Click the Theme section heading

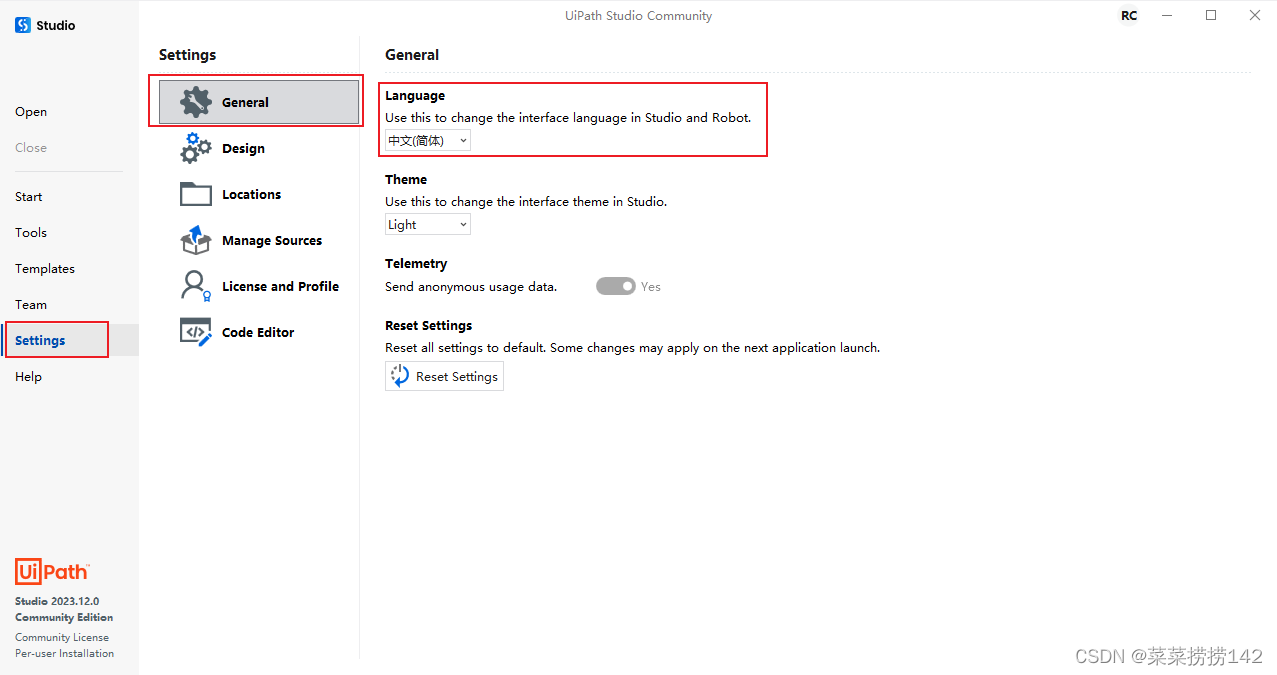[x=406, y=180]
